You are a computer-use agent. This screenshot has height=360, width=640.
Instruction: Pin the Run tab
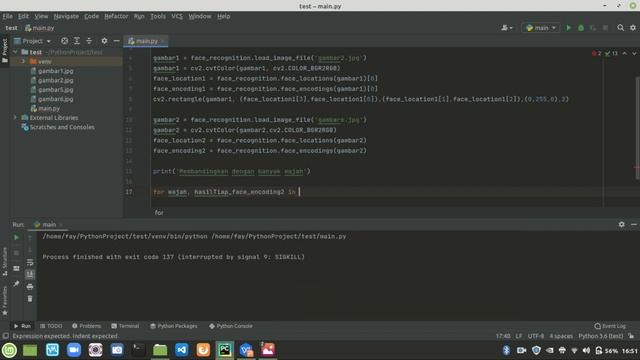[x=16, y=284]
